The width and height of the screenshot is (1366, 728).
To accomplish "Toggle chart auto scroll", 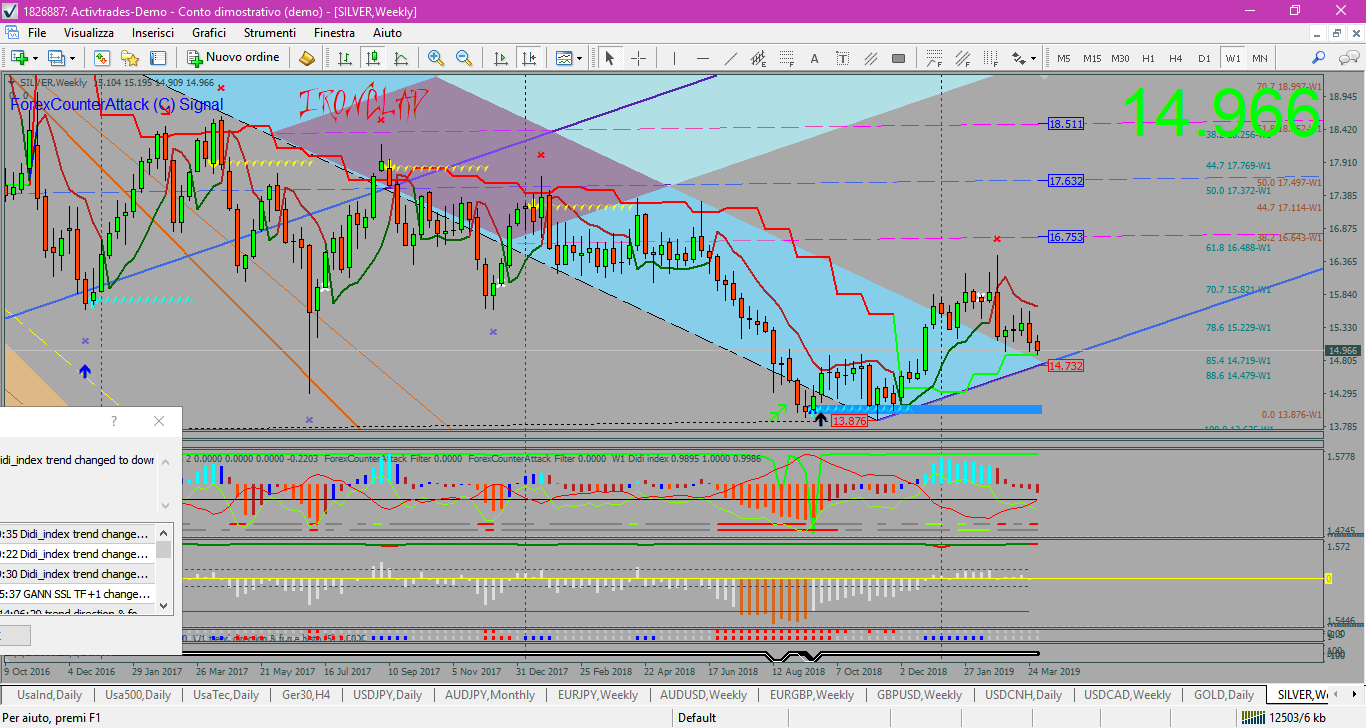I will 501,58.
